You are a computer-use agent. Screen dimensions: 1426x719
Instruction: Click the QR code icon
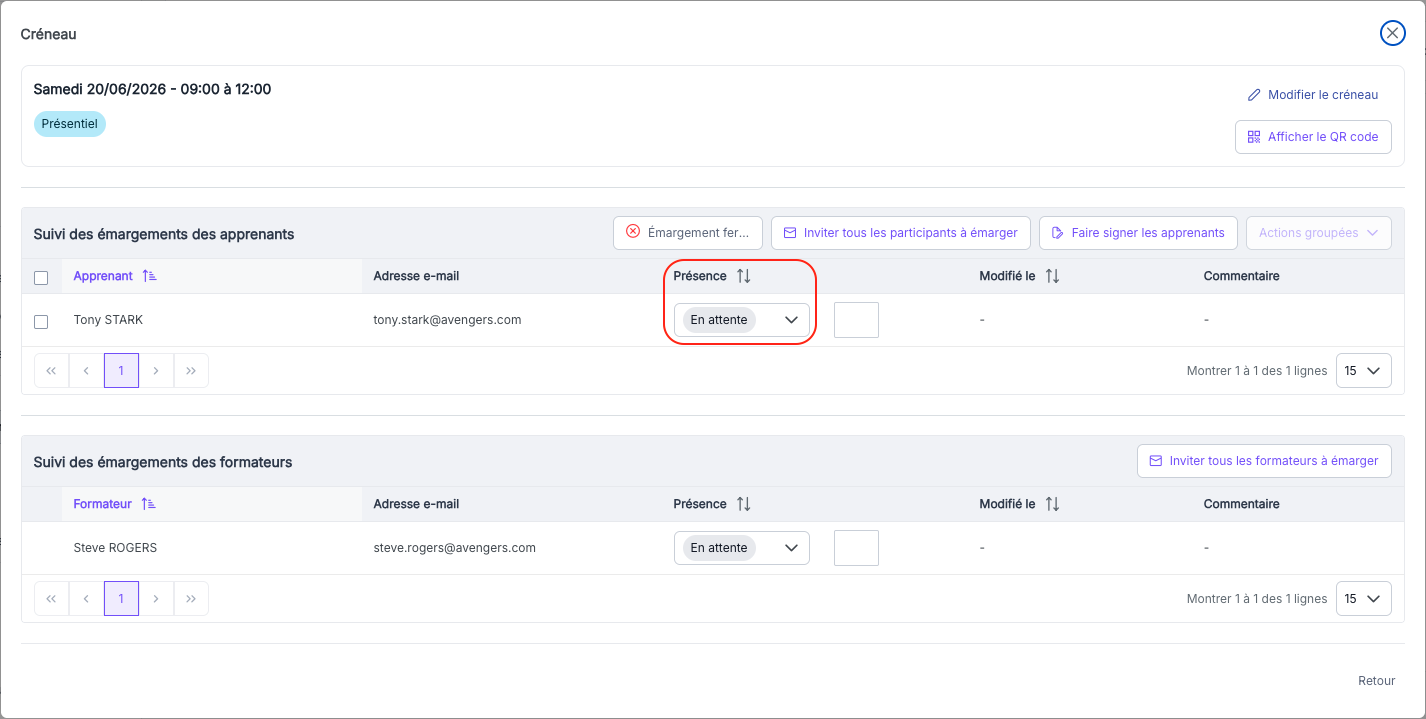1254,137
